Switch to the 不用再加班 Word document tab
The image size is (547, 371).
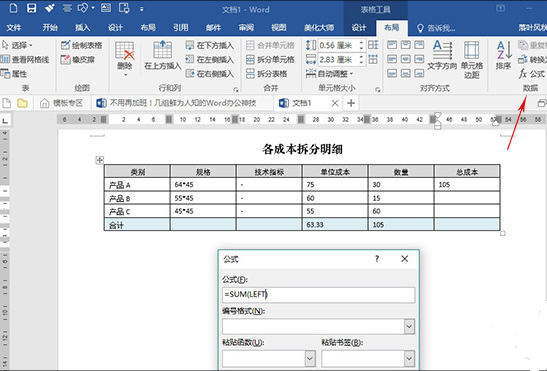coord(177,103)
